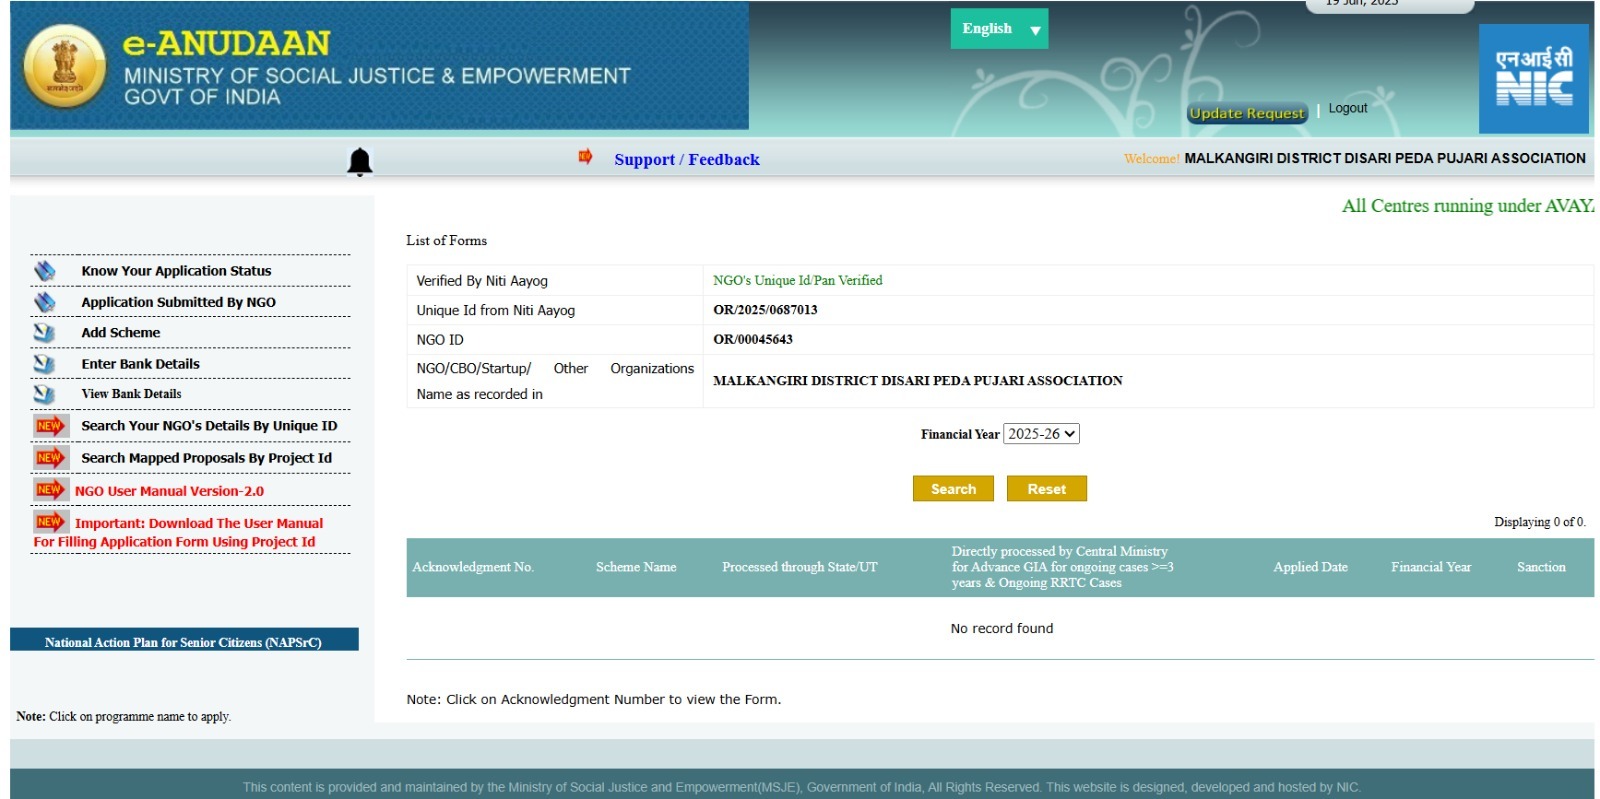Open National Action Plan for Senior Citizens banner
This screenshot has width=1600, height=799.
[184, 642]
